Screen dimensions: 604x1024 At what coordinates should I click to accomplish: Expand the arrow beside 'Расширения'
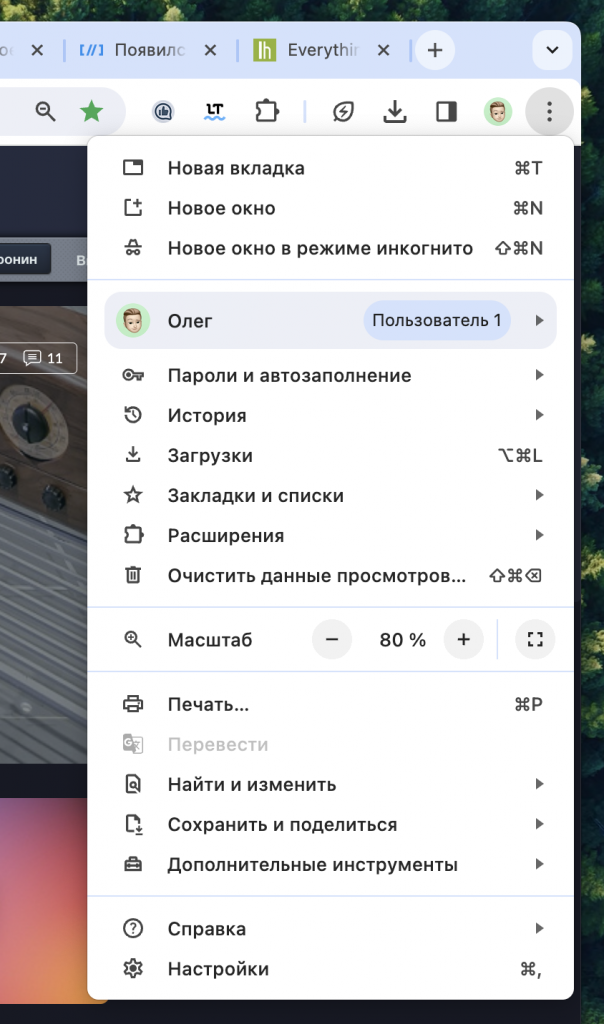[539, 536]
